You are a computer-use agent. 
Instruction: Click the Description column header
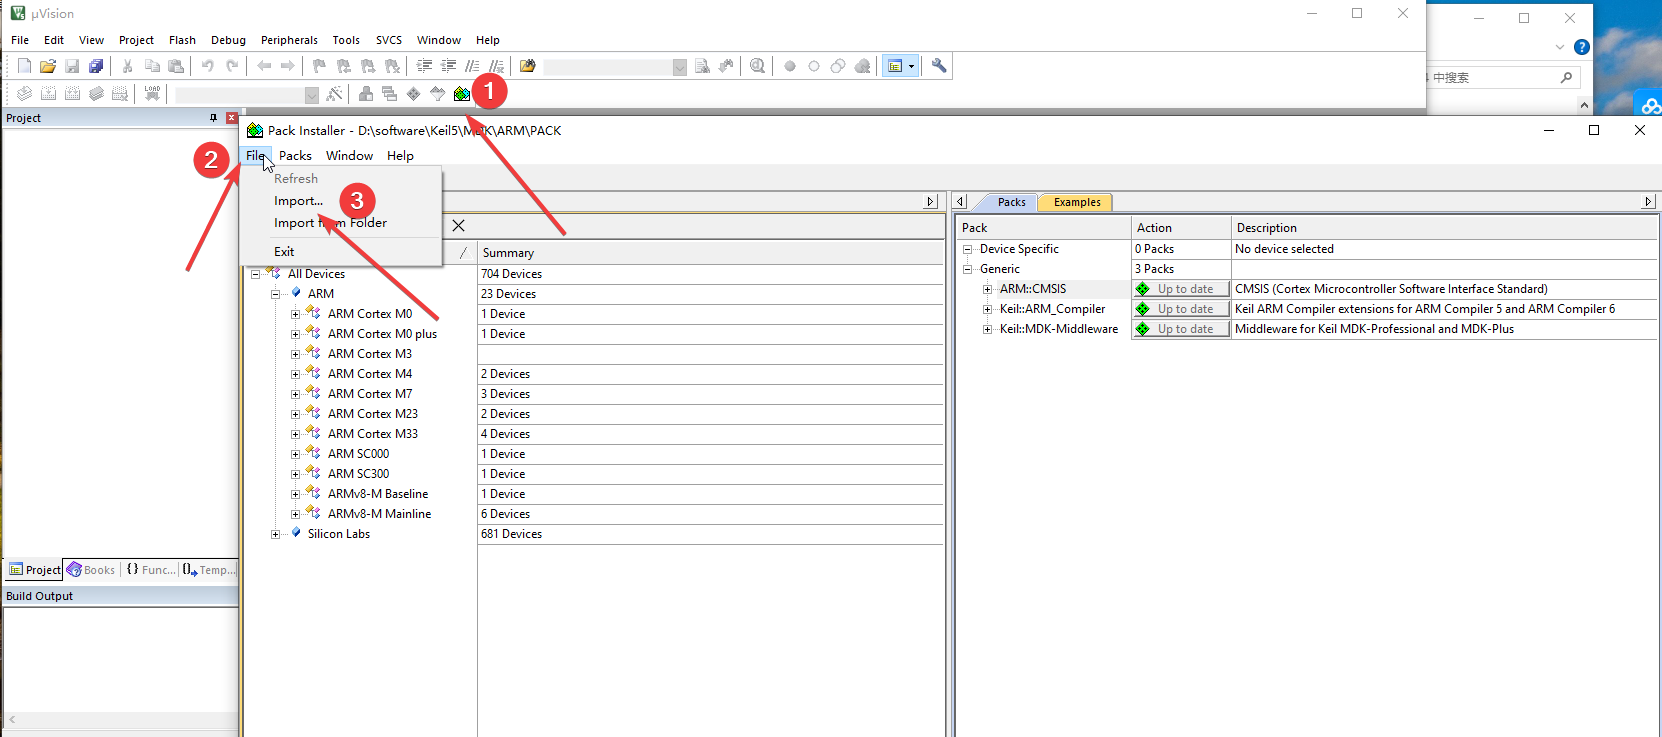(1445, 228)
